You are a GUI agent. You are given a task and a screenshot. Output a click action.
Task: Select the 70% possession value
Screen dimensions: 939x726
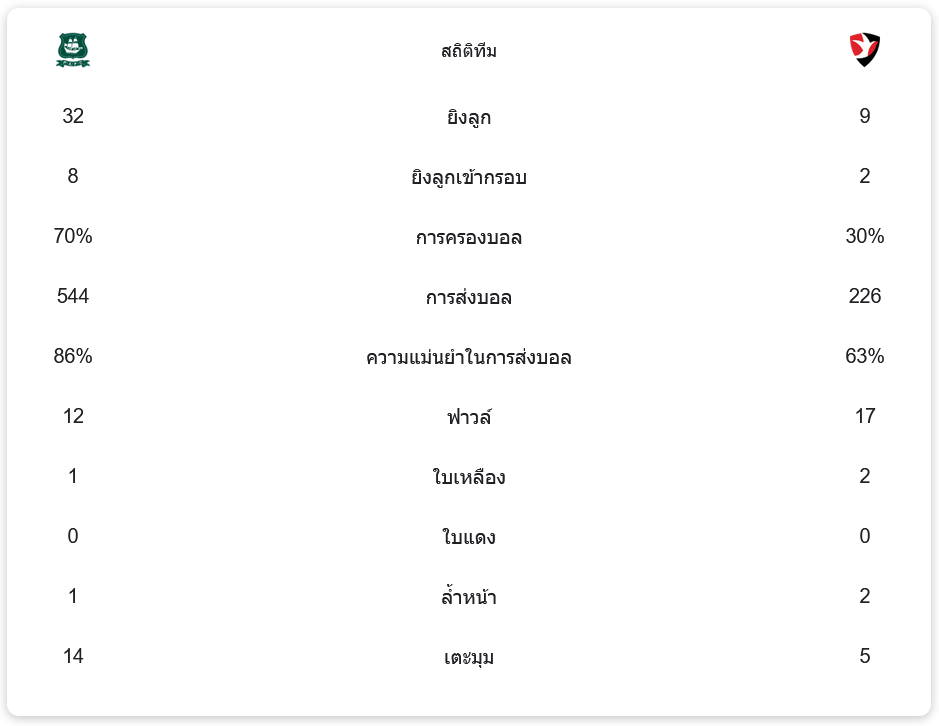73,236
